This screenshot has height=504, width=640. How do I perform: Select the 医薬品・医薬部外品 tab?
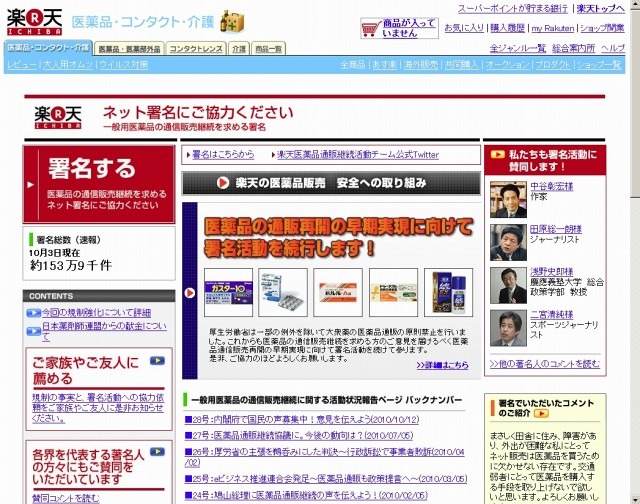pos(129,49)
